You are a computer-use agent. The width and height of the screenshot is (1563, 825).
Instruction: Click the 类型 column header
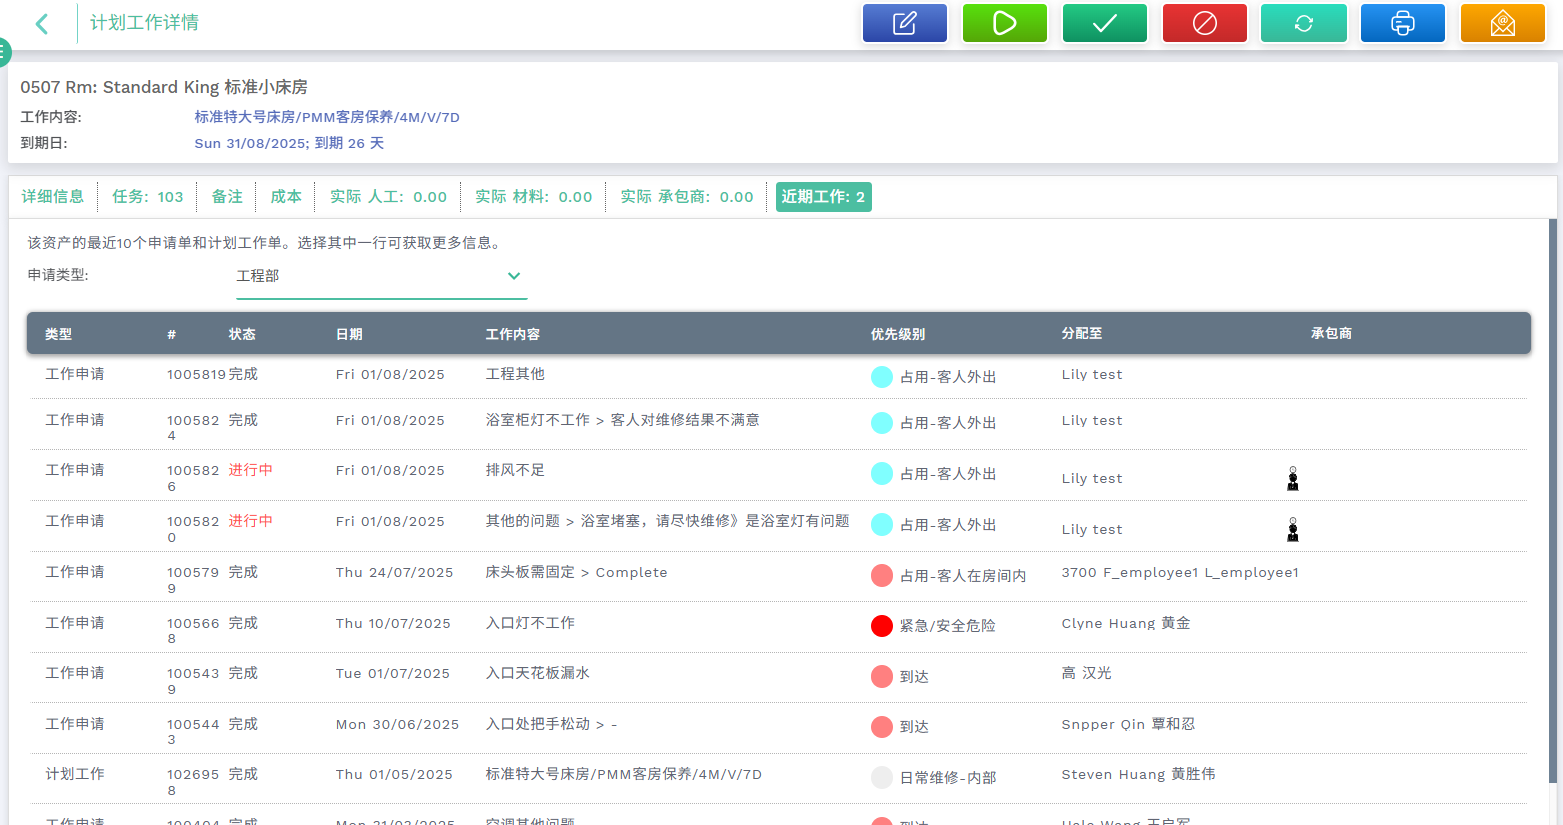tap(59, 334)
